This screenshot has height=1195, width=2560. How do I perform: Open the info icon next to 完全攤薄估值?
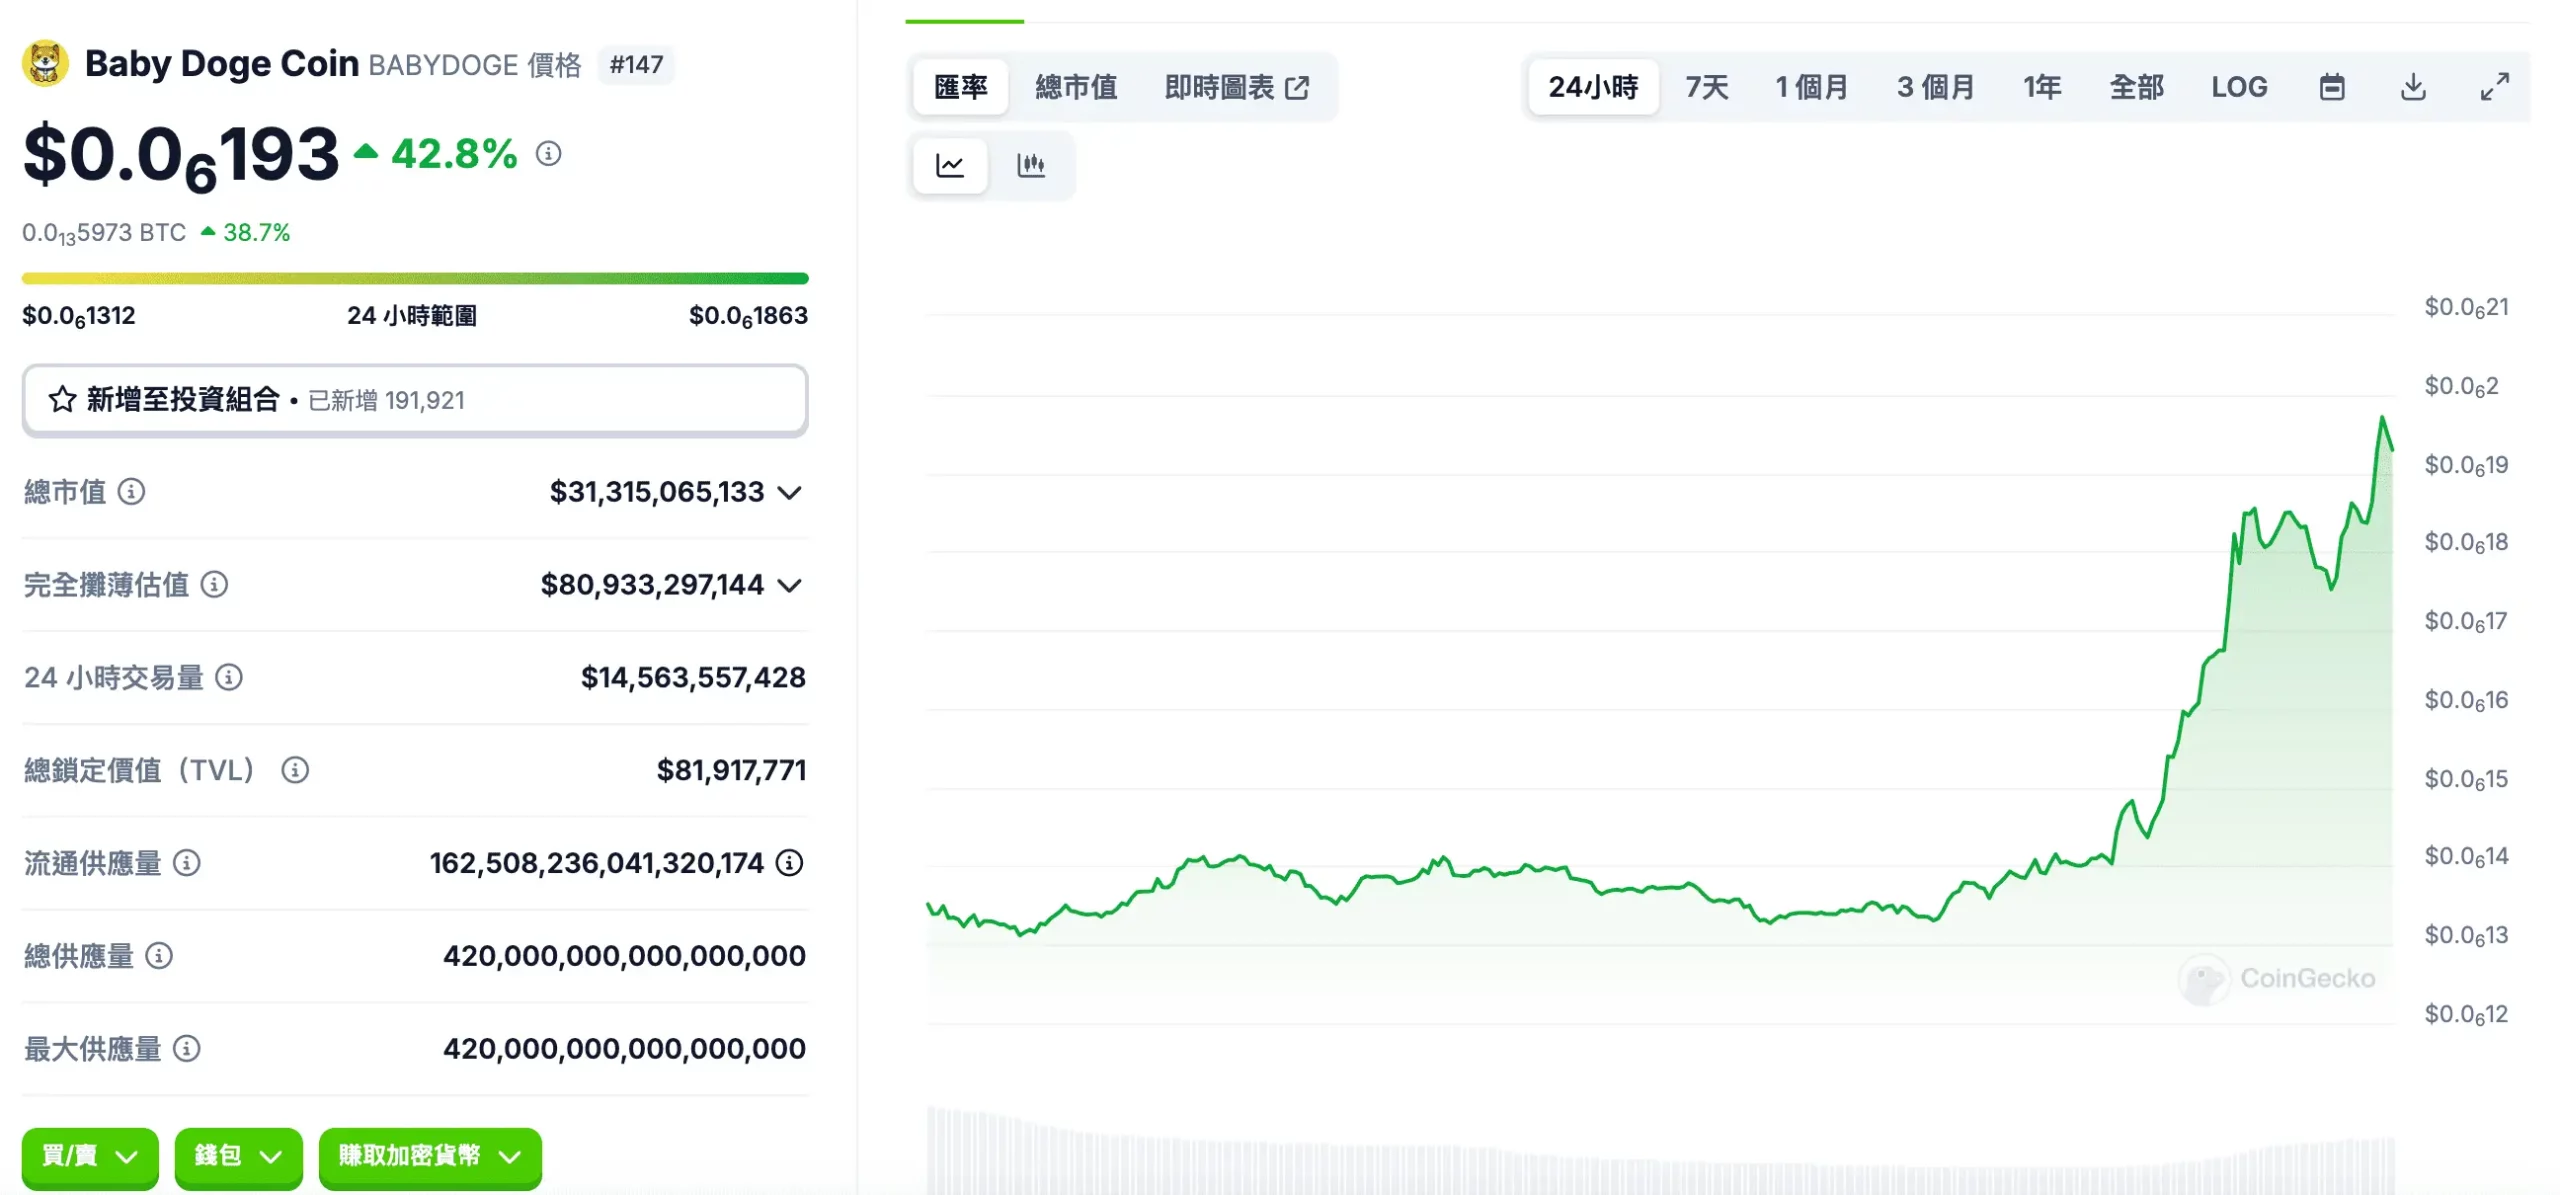click(214, 584)
